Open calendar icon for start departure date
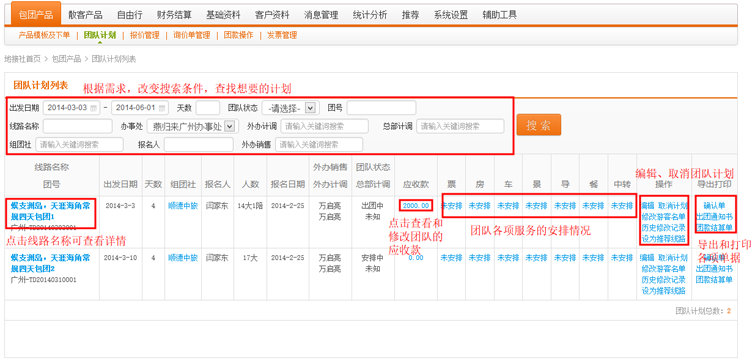The image size is (755, 361). 93,108
